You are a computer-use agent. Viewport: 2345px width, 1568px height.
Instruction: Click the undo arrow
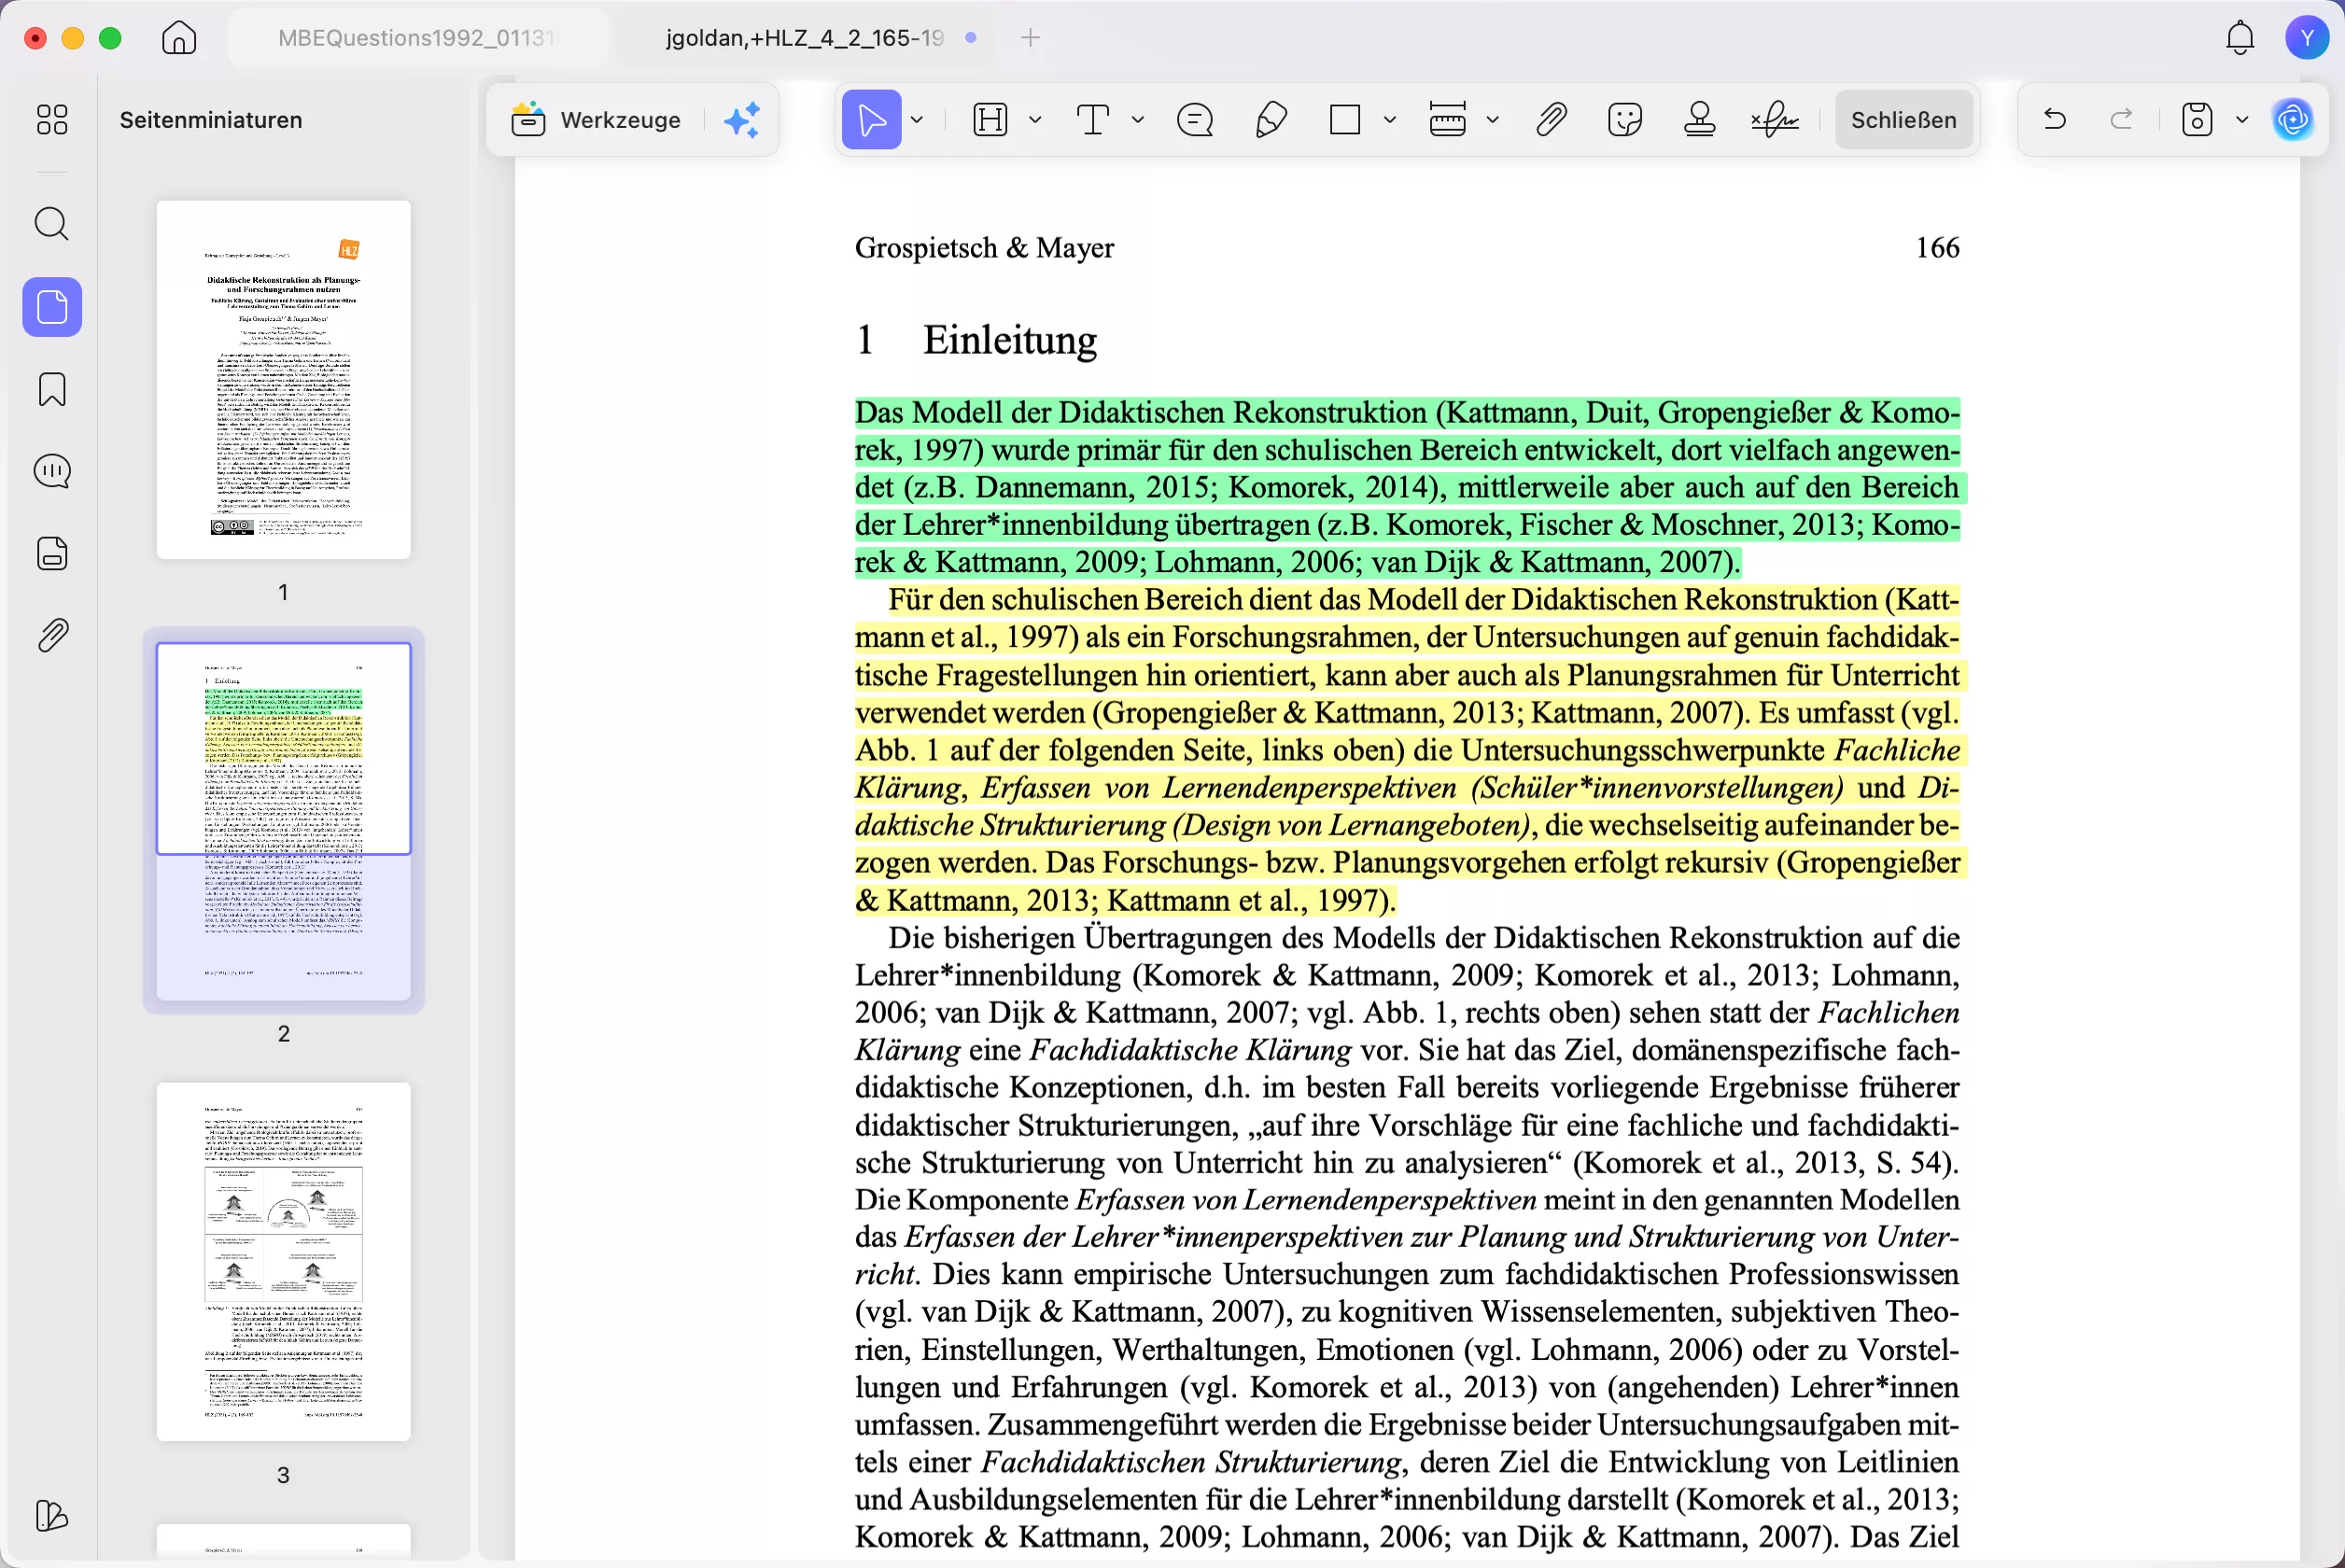click(x=2054, y=120)
